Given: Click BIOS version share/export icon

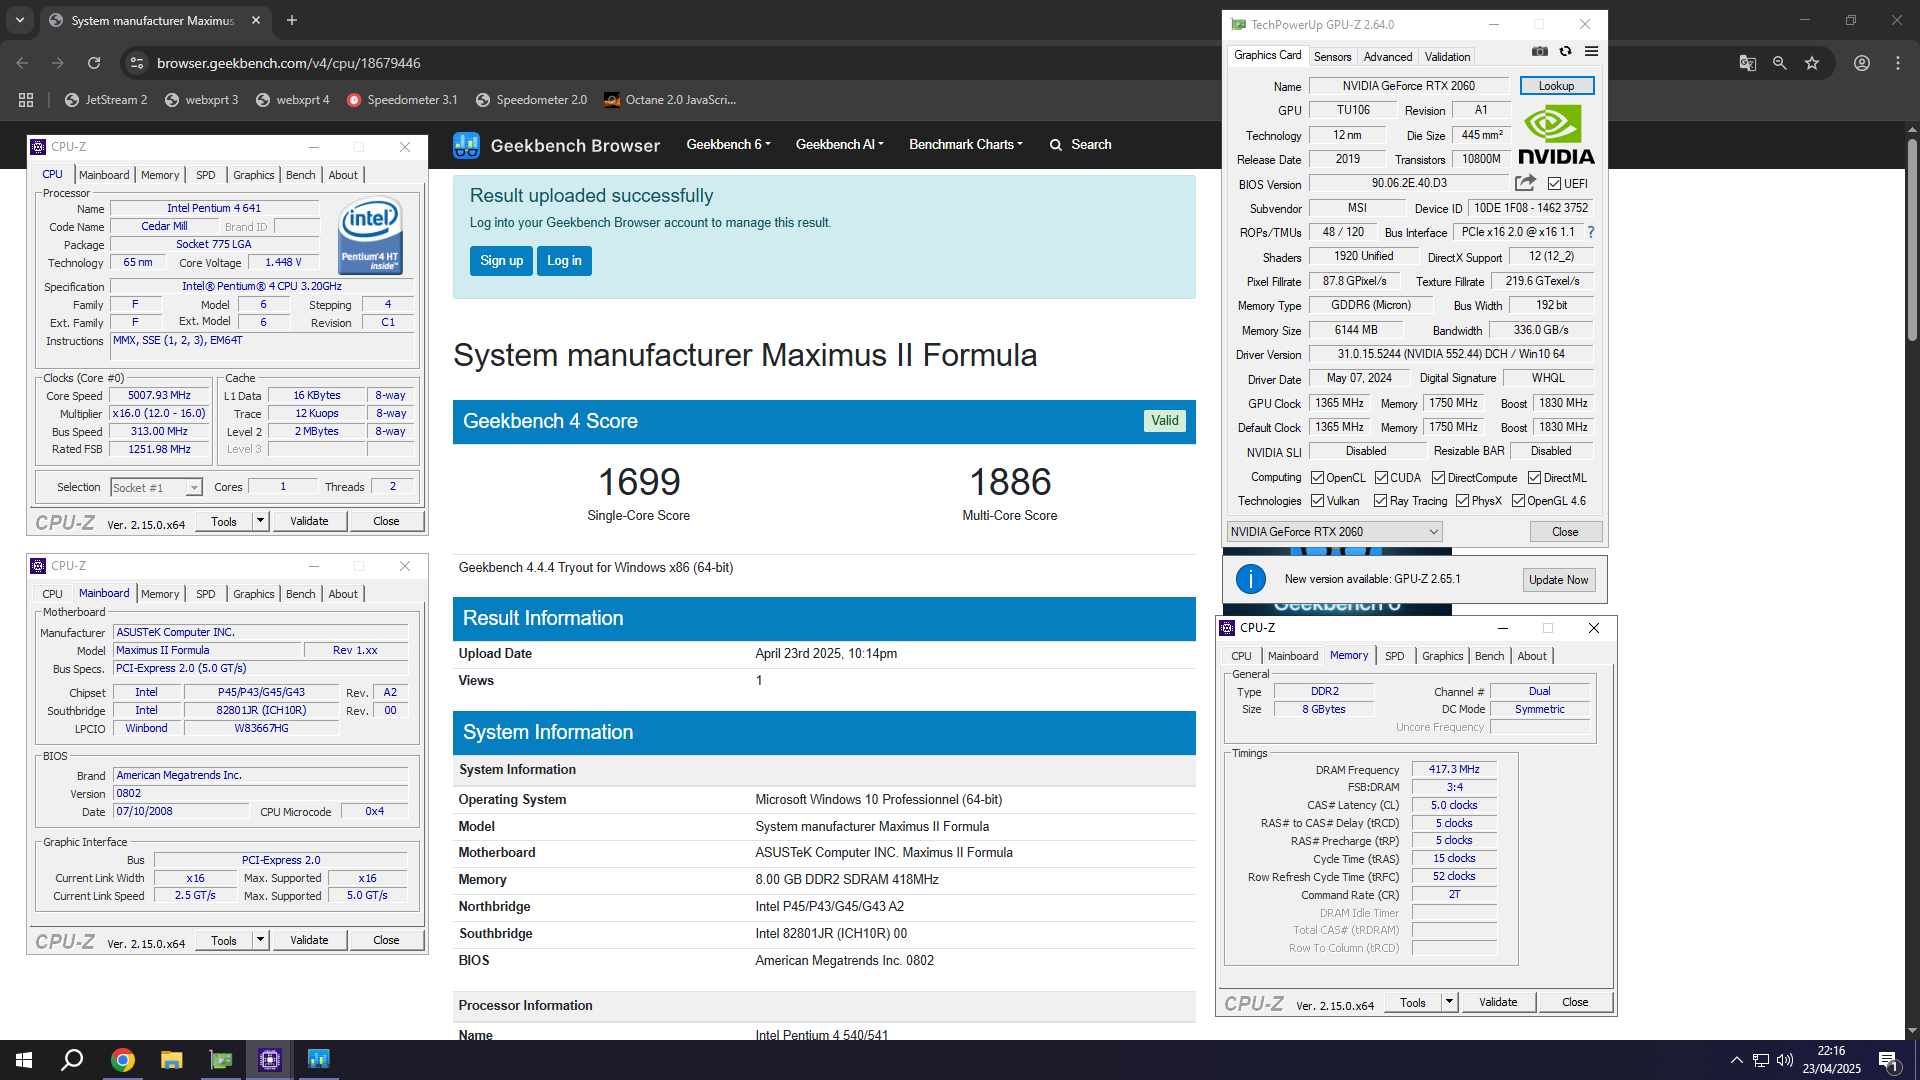Looking at the screenshot, I should point(1525,183).
